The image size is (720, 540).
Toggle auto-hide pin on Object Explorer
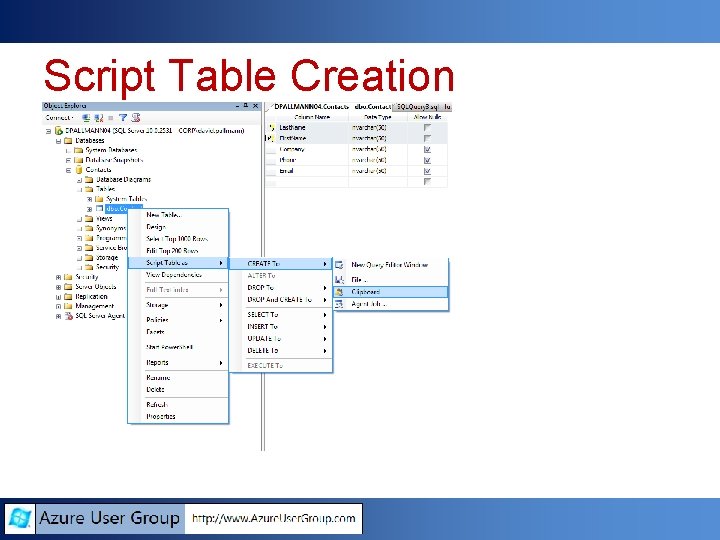(x=246, y=106)
